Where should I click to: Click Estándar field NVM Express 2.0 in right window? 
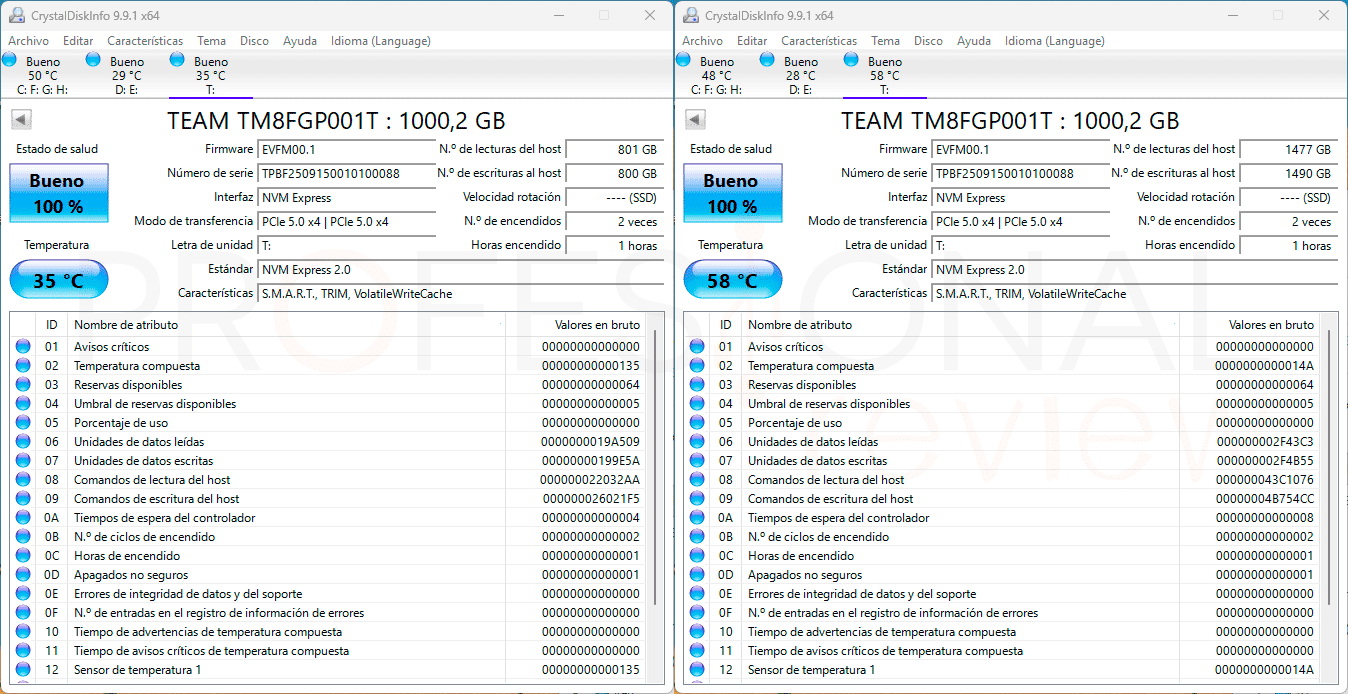(1135, 269)
